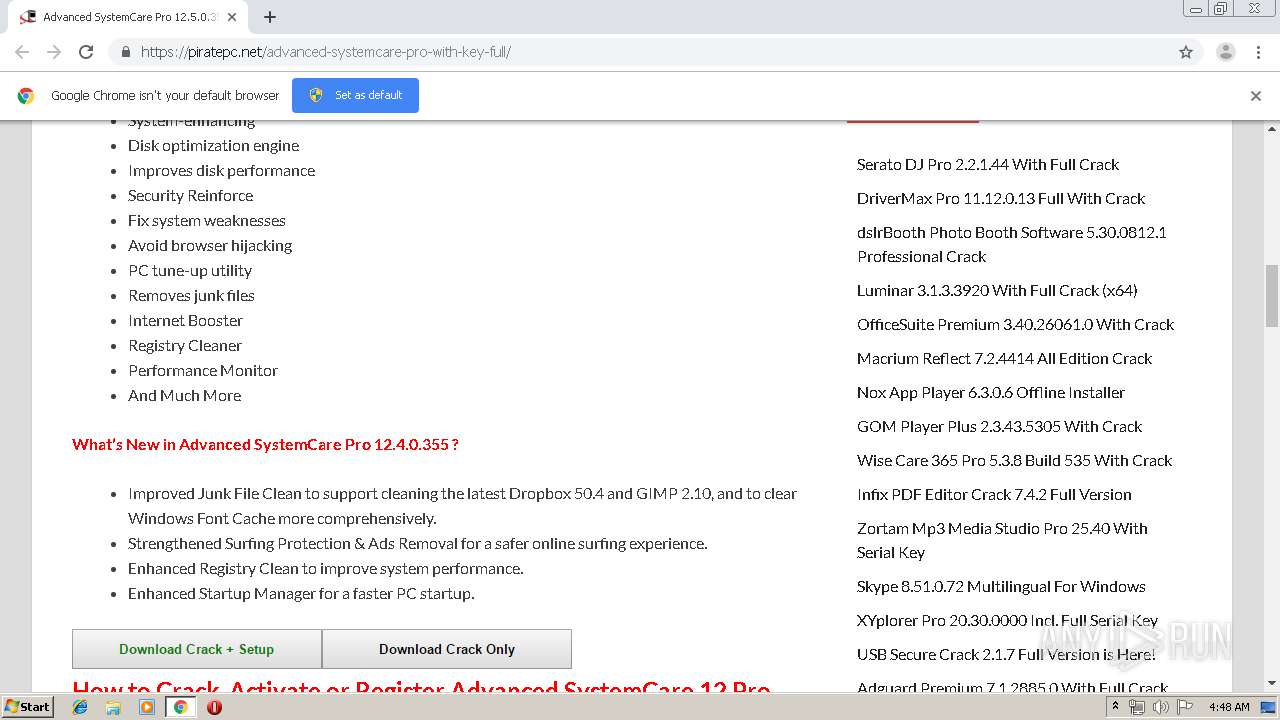This screenshot has width=1280, height=720.
Task: Open Windows Explorer from taskbar
Action: tap(114, 707)
